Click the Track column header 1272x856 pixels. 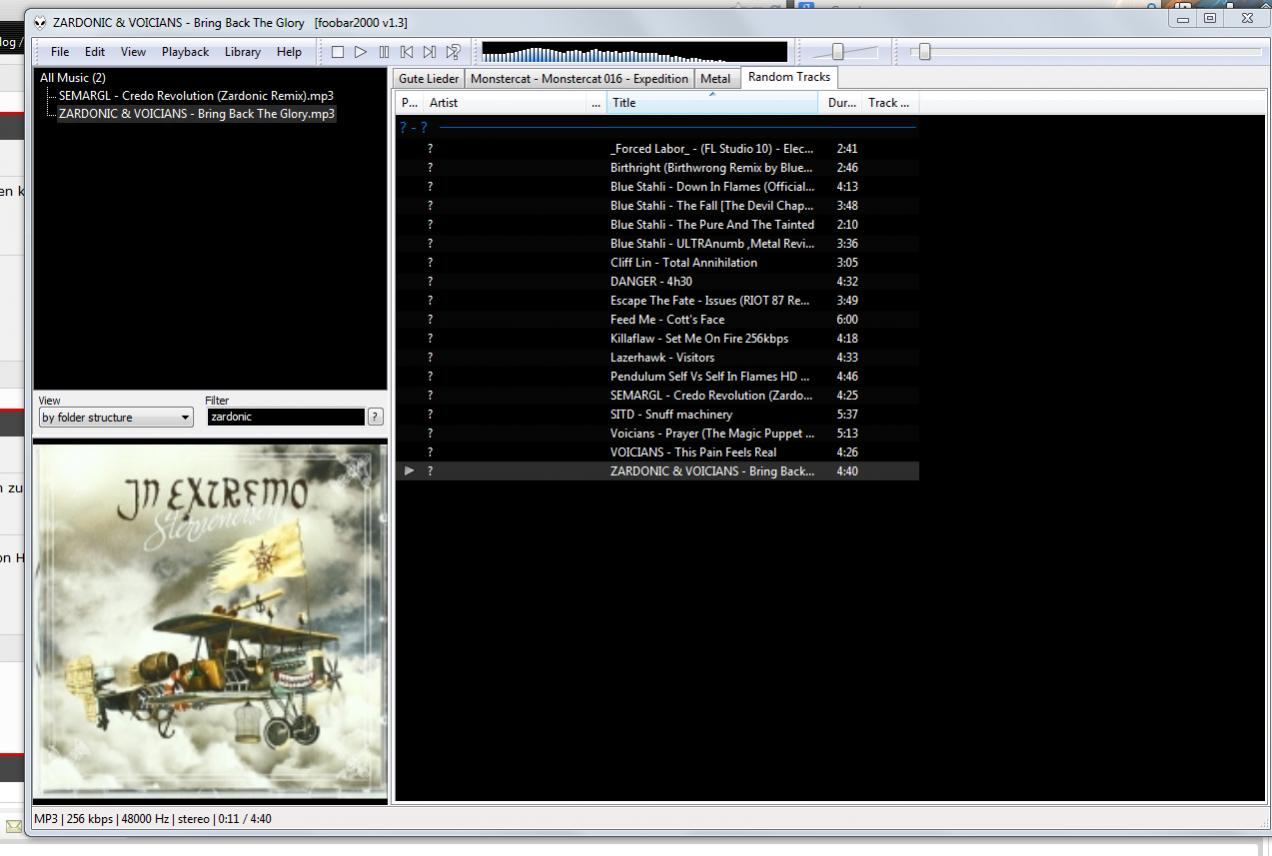(889, 102)
